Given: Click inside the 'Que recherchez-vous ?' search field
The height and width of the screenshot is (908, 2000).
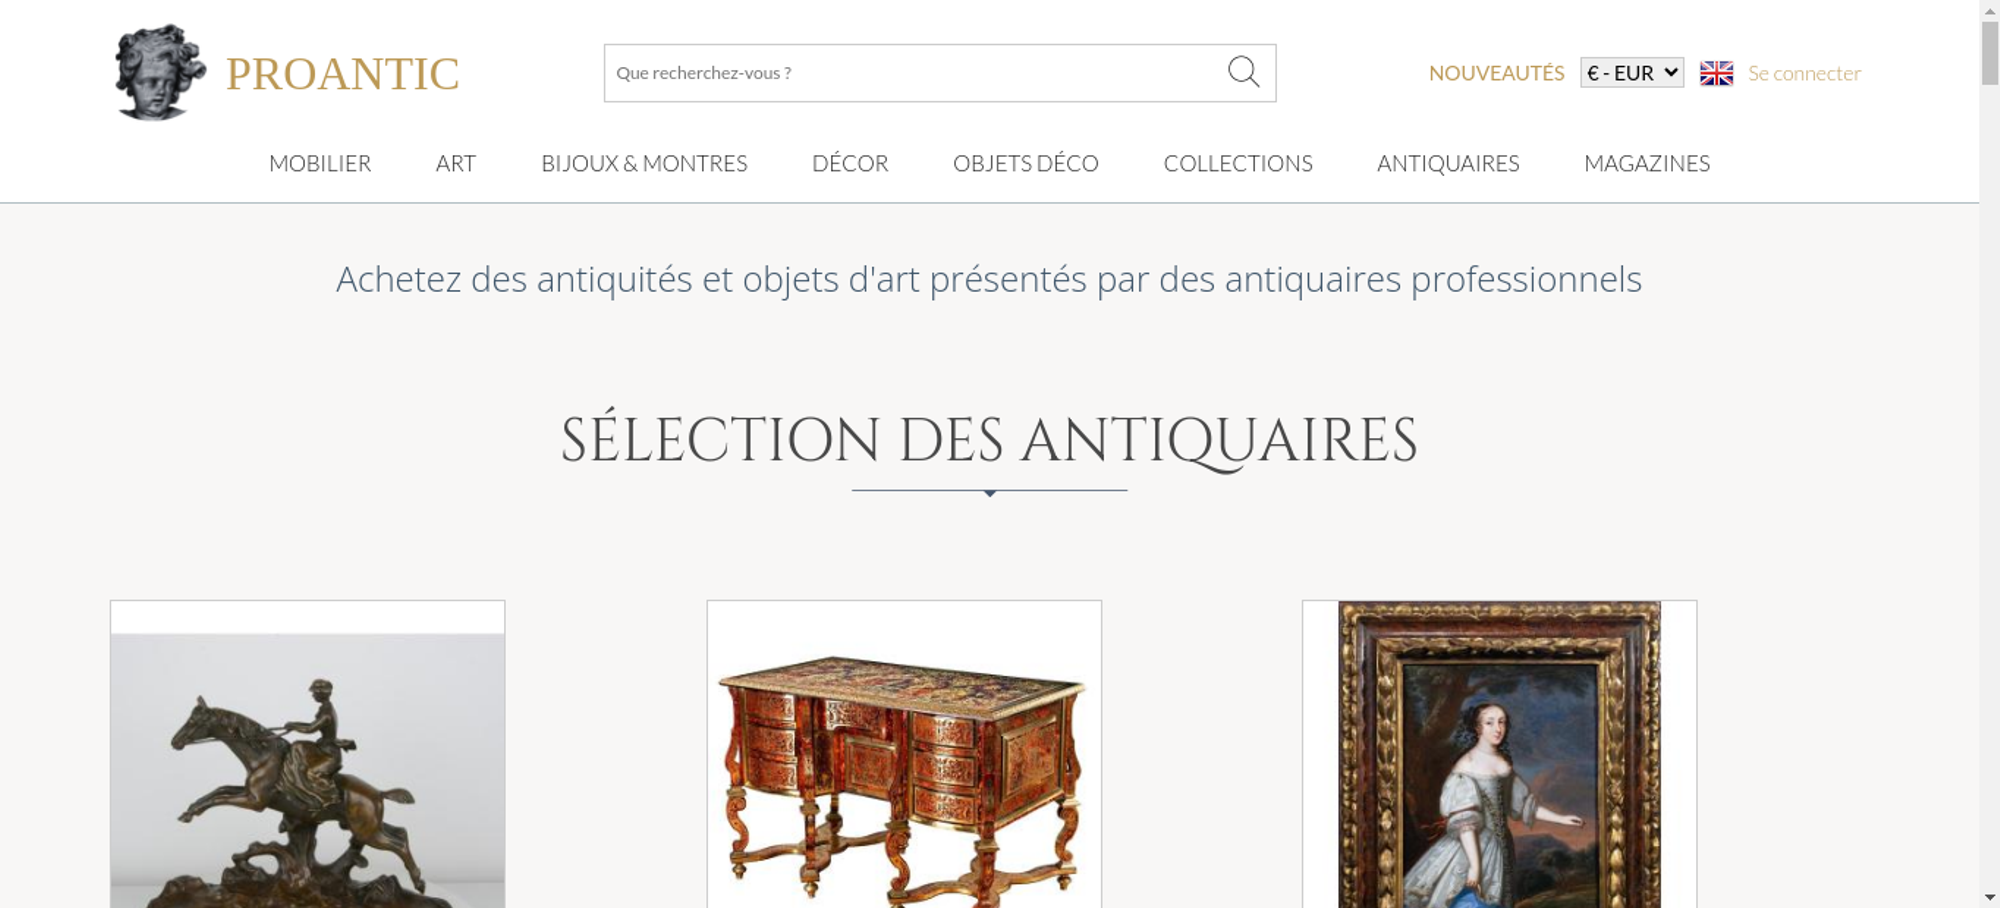Looking at the screenshot, I should [x=915, y=73].
